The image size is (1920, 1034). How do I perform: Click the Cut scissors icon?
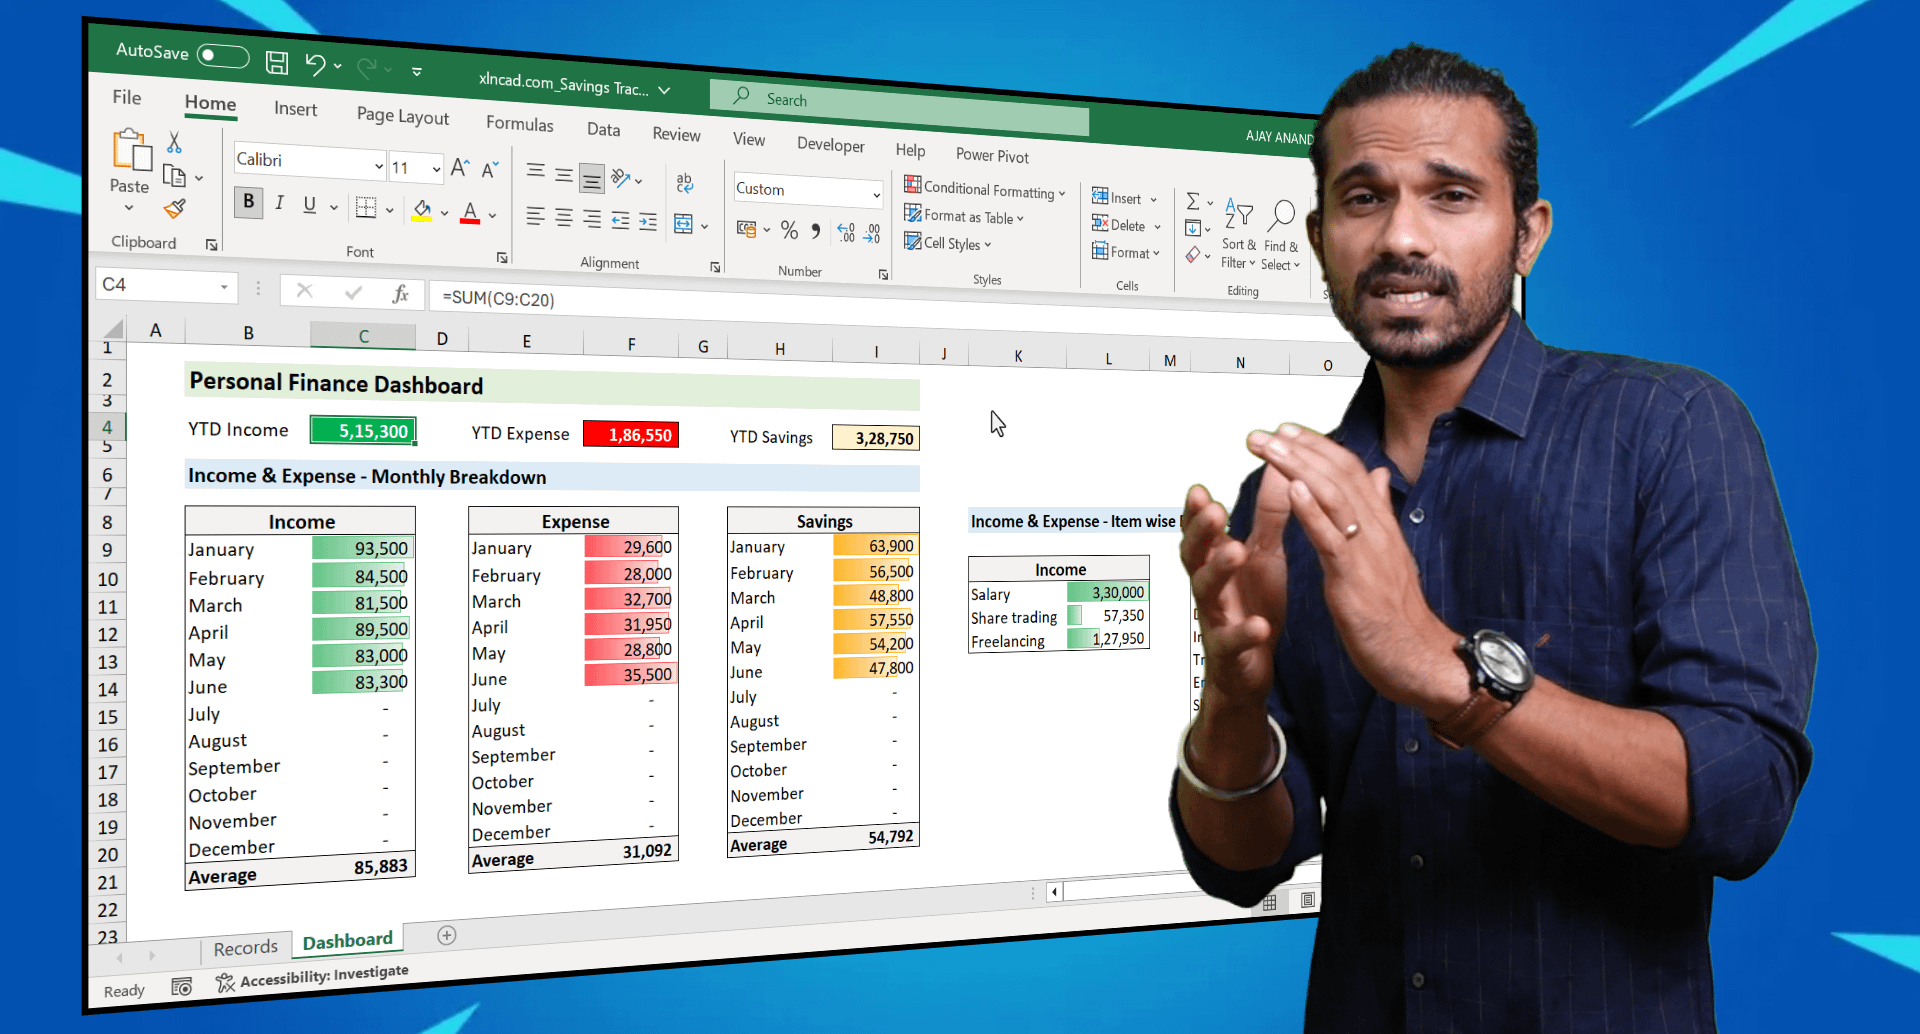tap(174, 142)
